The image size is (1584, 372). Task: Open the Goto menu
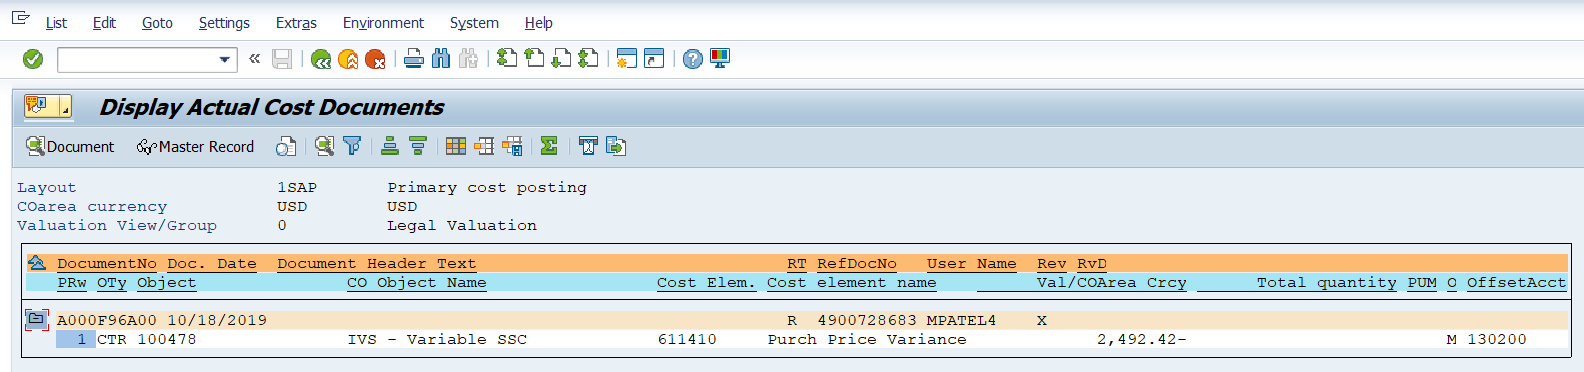point(157,22)
